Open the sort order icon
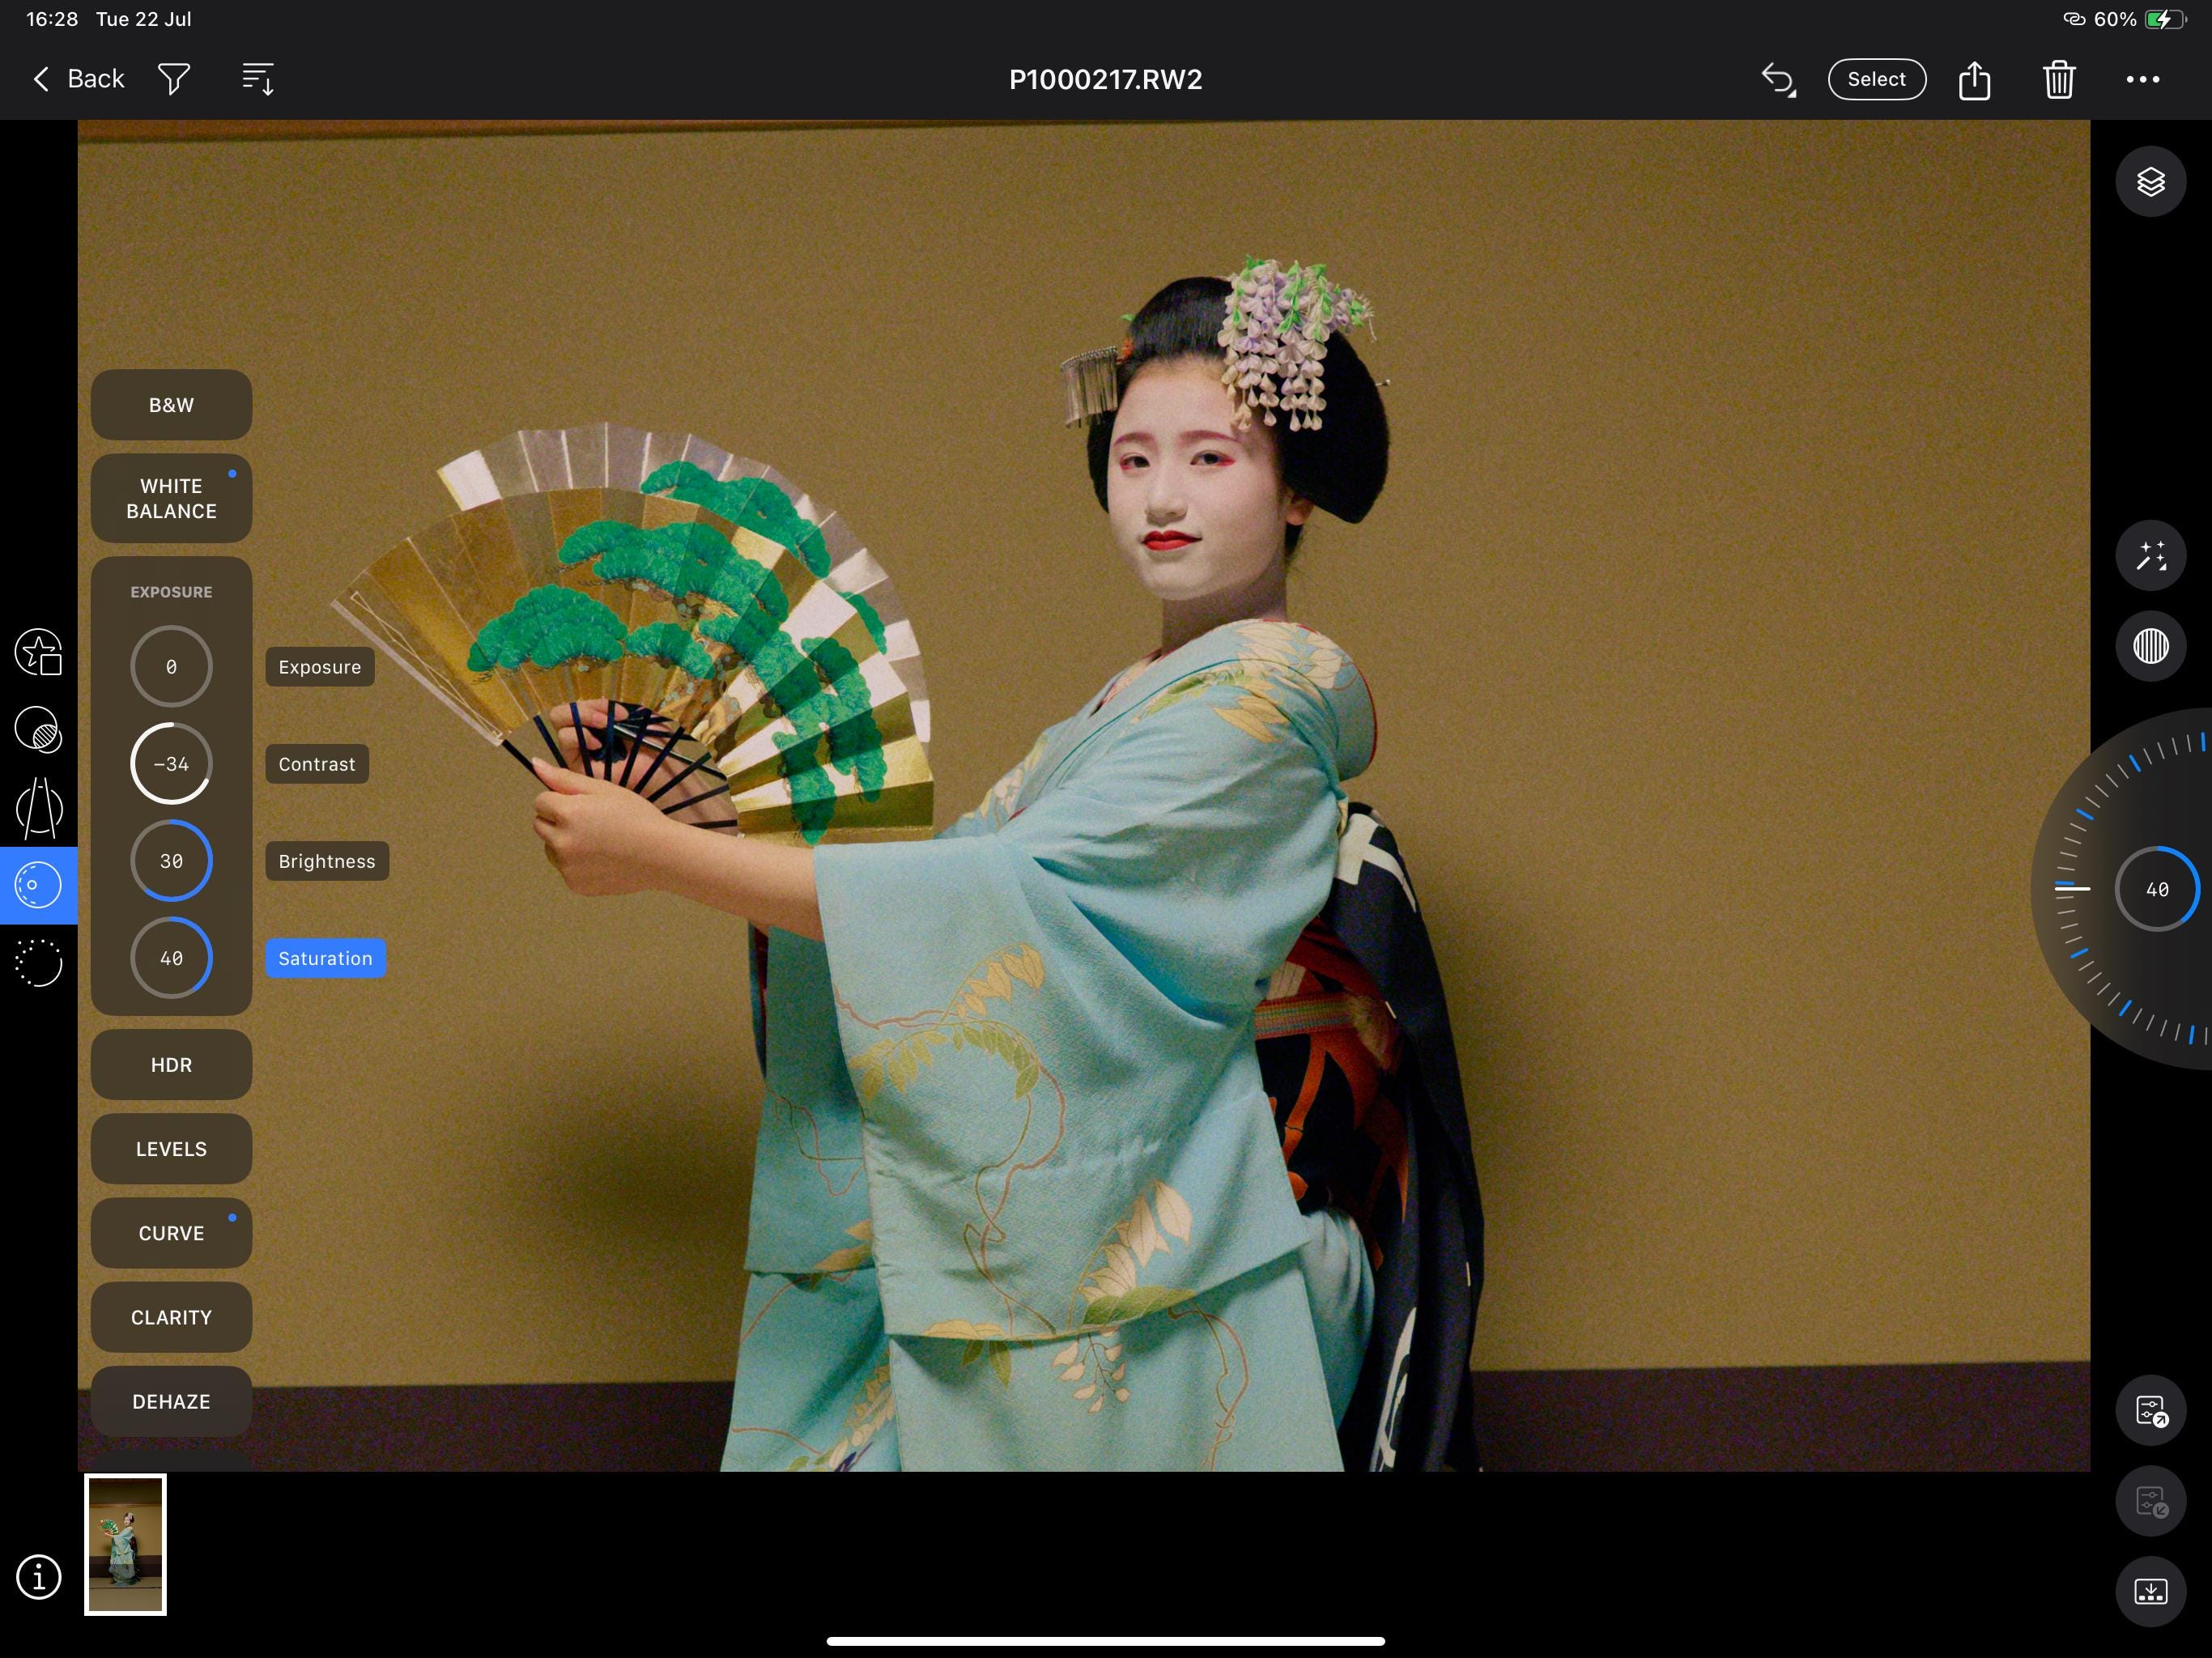Image resolution: width=2212 pixels, height=1658 pixels. [x=258, y=79]
